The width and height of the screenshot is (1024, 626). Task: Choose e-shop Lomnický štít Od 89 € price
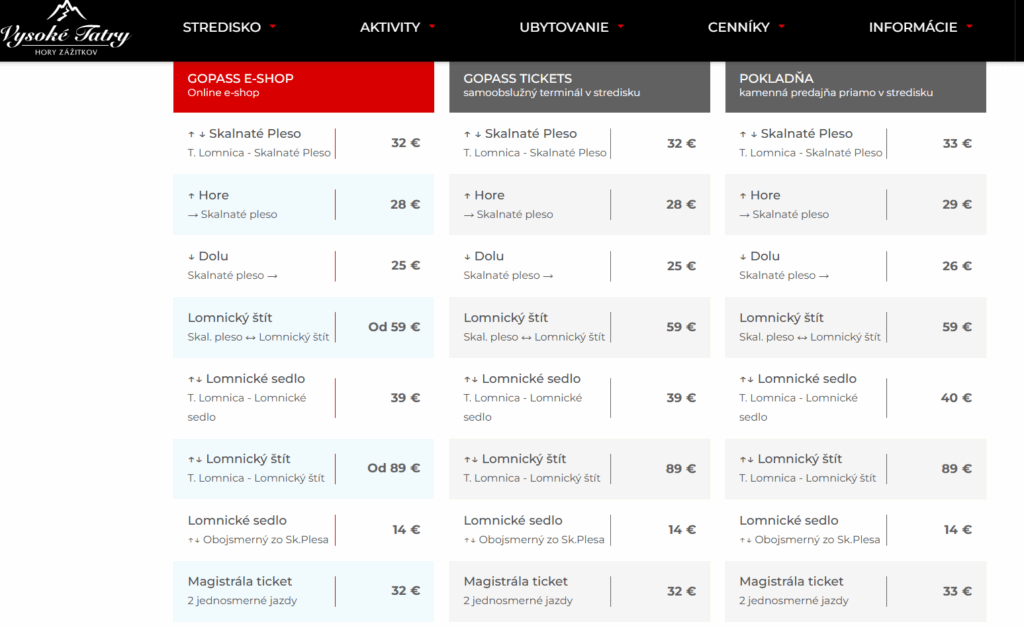click(x=393, y=468)
